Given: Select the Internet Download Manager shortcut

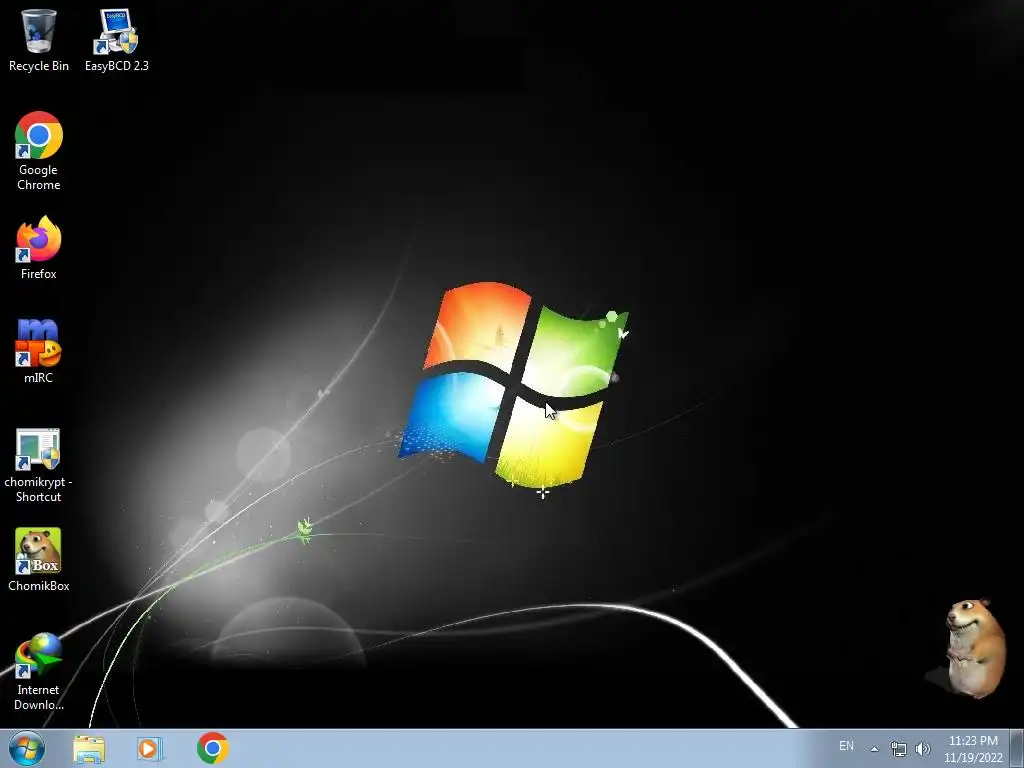Looking at the screenshot, I should tap(39, 671).
